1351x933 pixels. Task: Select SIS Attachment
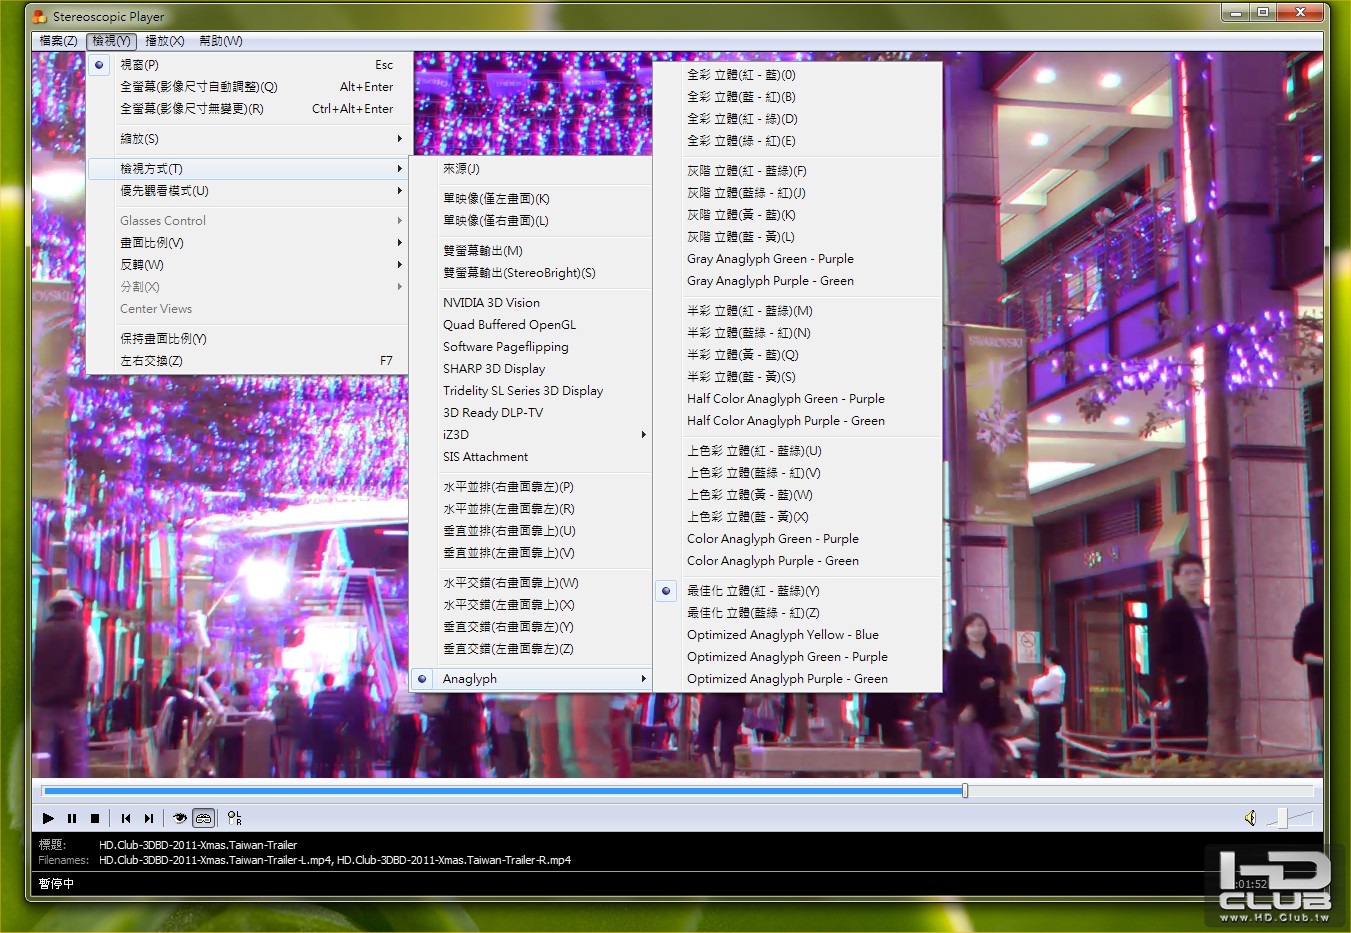click(x=531, y=457)
